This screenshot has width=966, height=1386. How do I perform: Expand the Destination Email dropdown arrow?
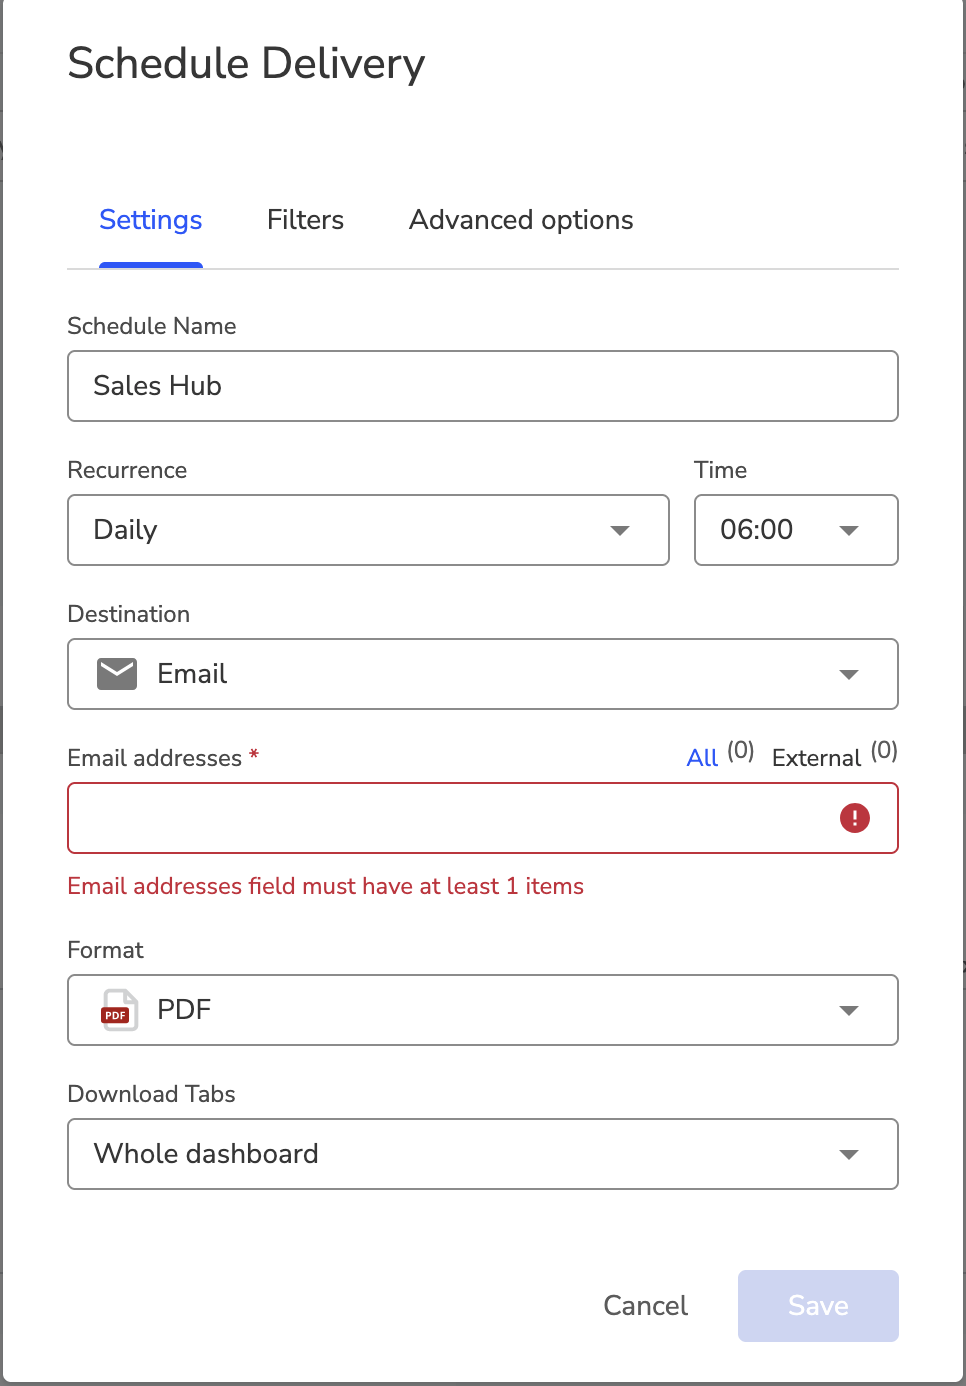849,674
